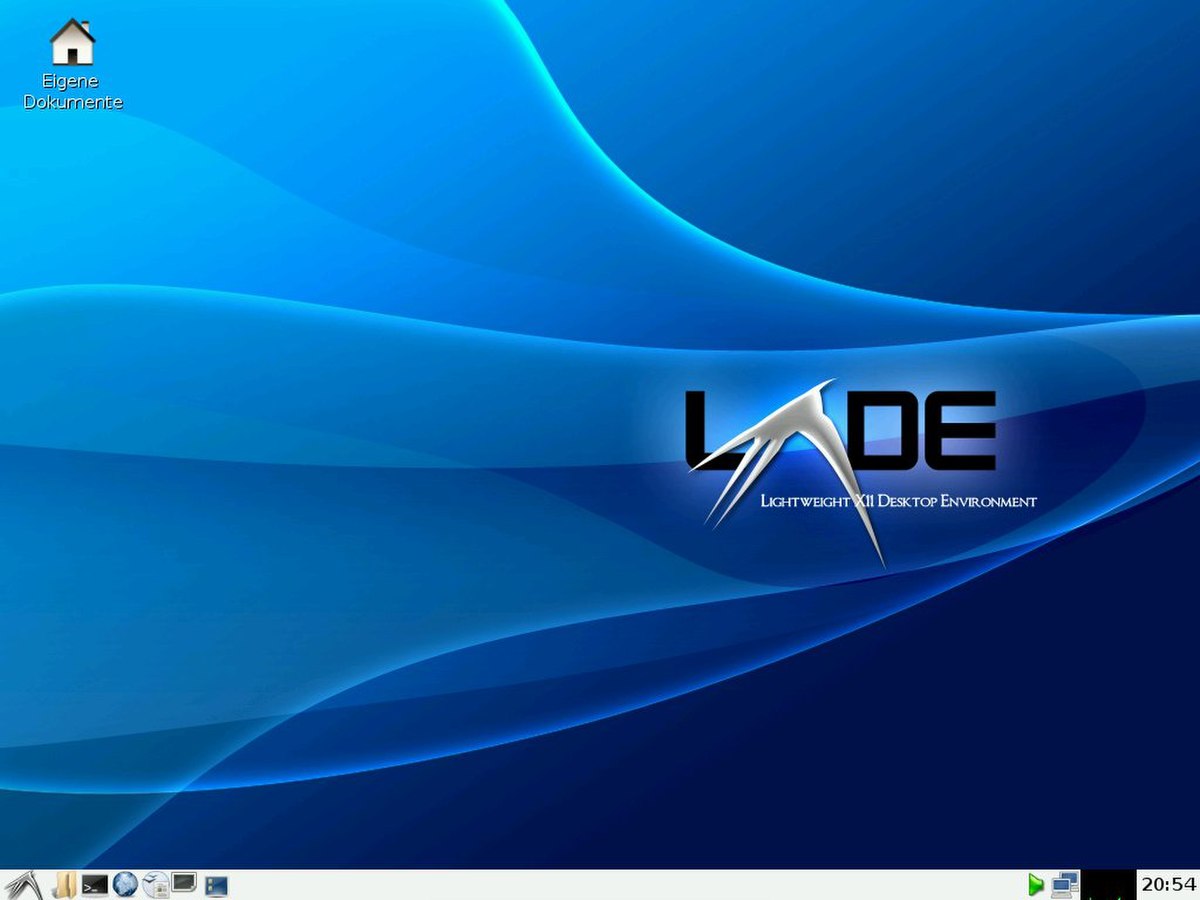The image size is (1200, 900).
Task: Click the empty taskbar window list area
Action: (x=627, y=885)
